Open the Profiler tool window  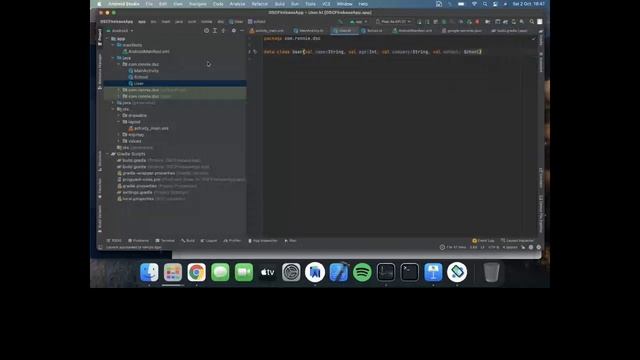pos(232,241)
